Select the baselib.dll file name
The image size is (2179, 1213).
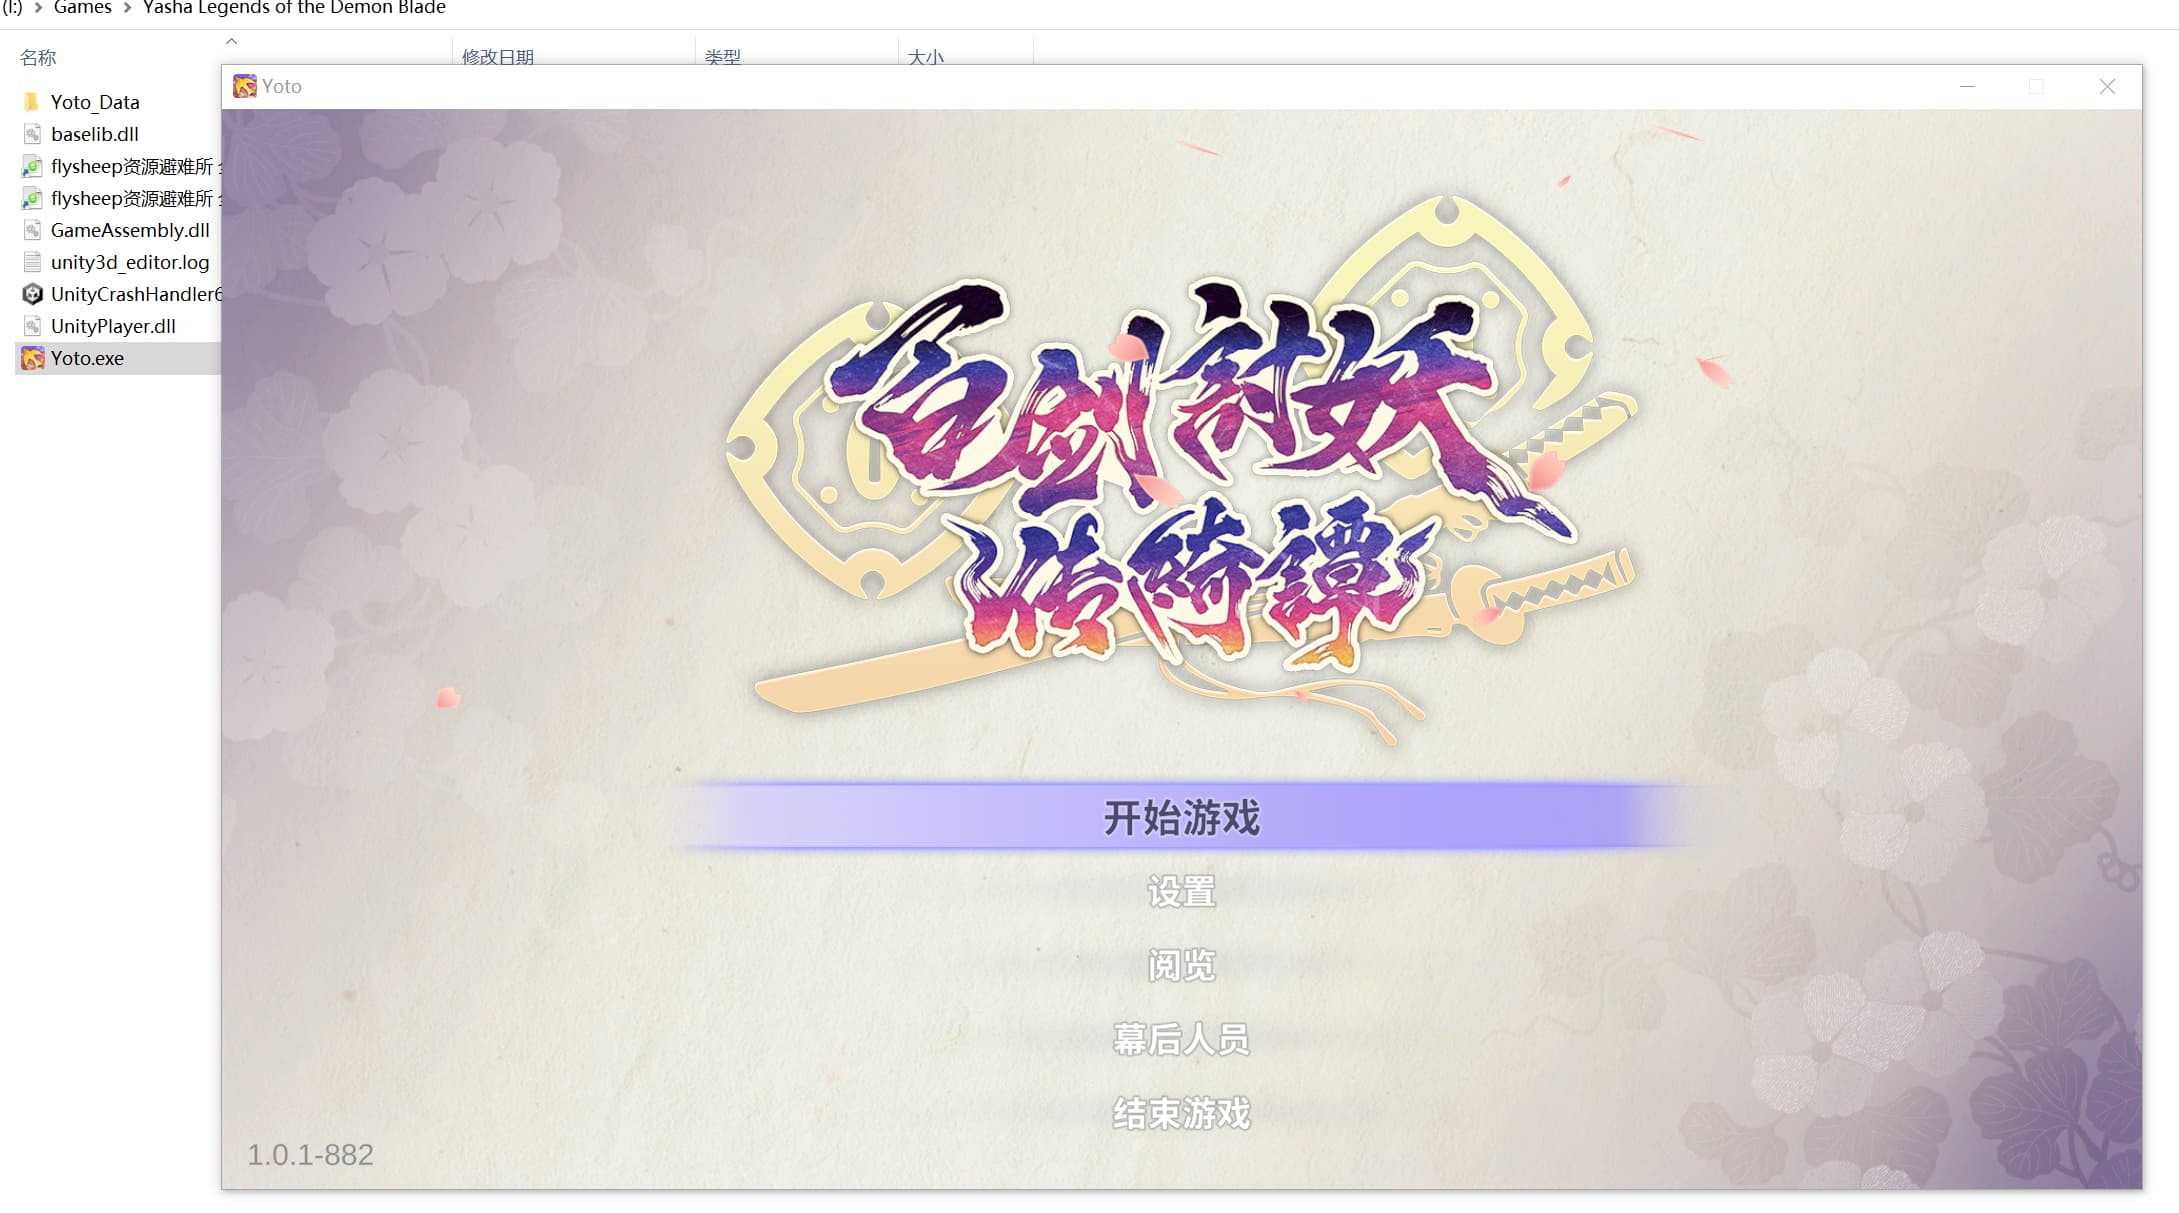tap(95, 134)
